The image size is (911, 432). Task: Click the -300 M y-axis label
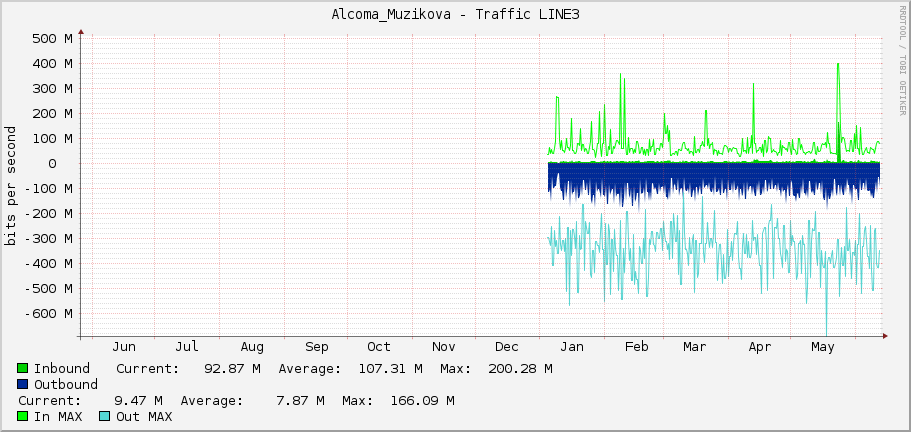coord(48,239)
